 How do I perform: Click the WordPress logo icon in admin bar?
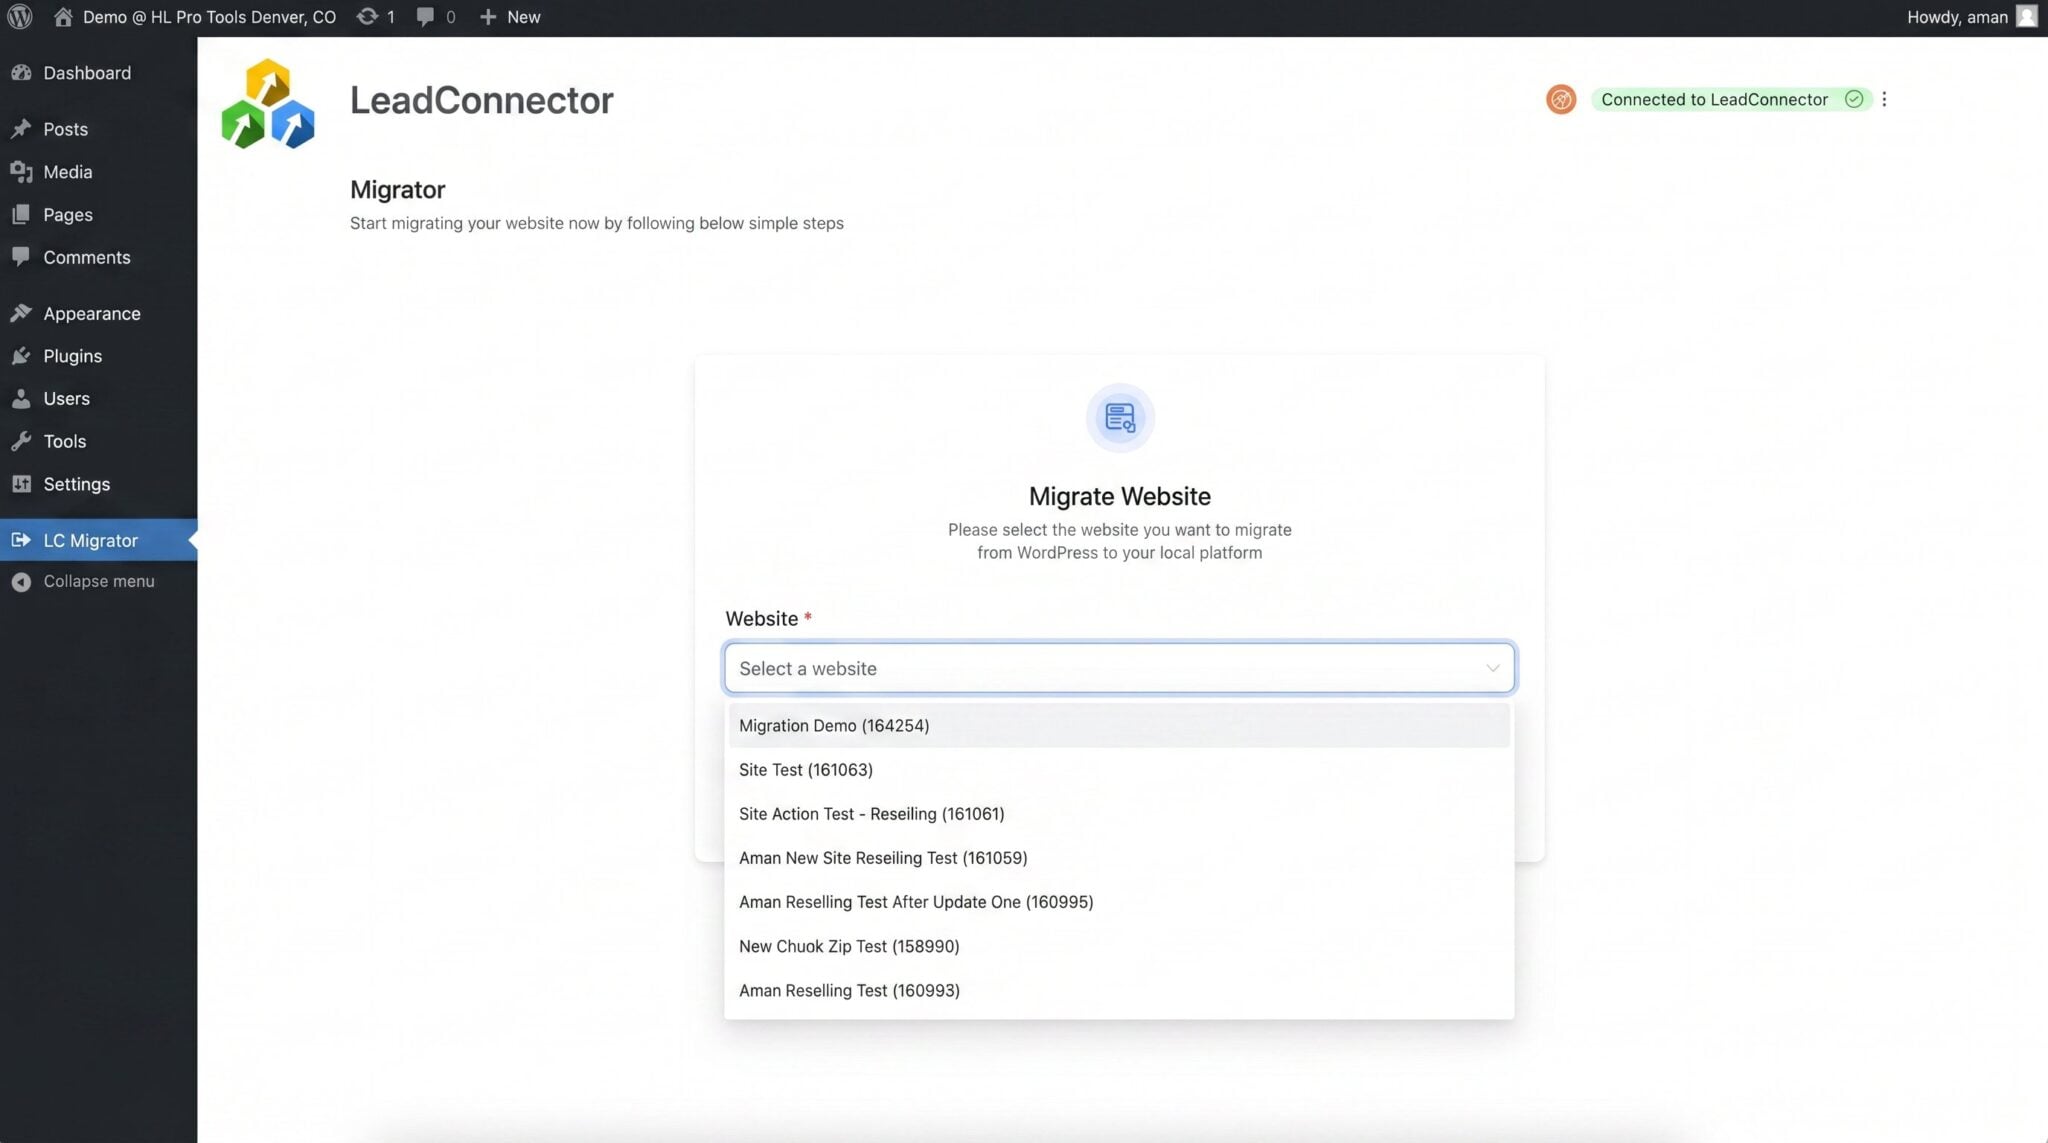pos(20,17)
